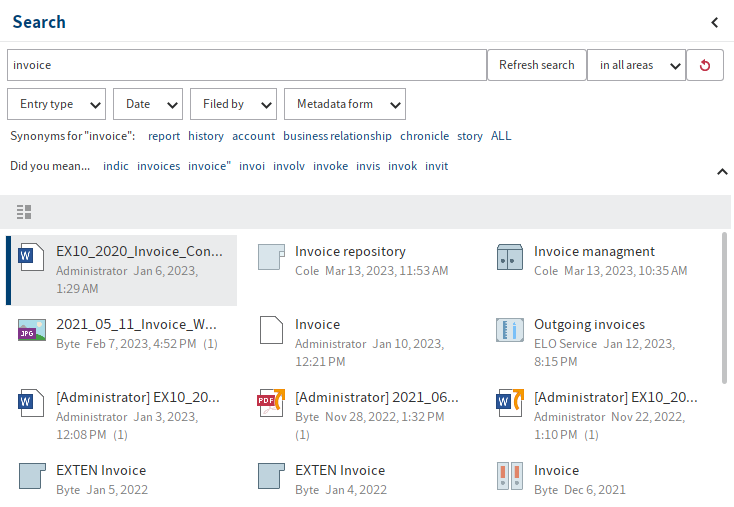Screen dimensions: 734x507
Task: Collapse the Search panel with the back chevron
Action: [x=714, y=22]
